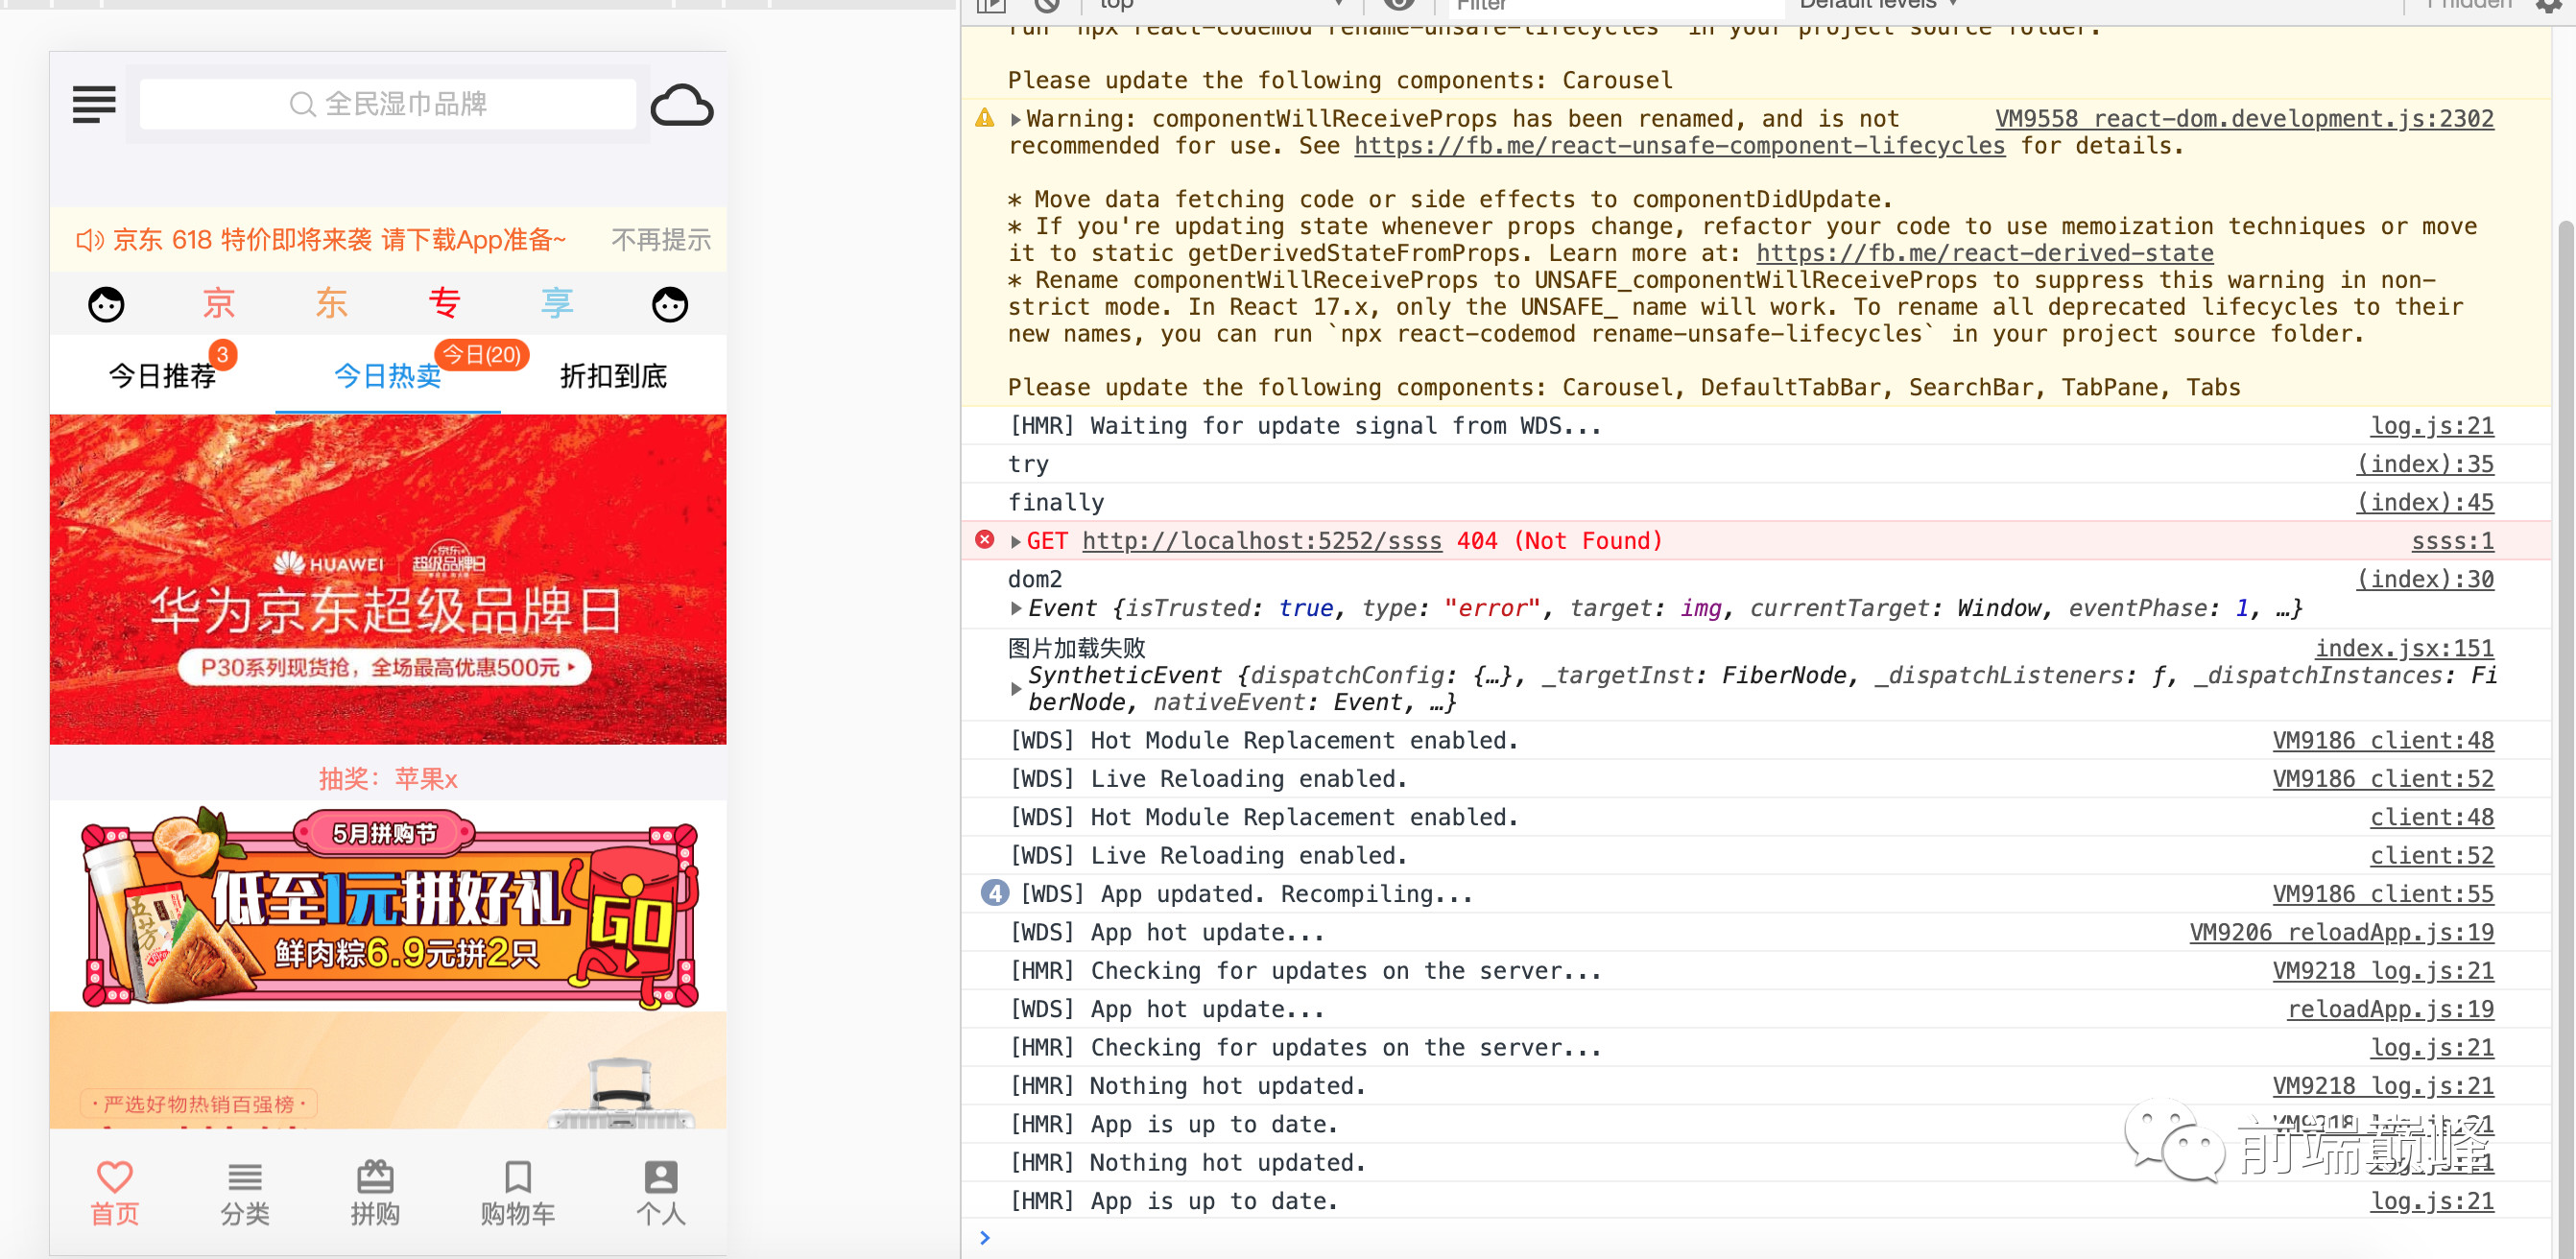
Task: Open the Huawei 超级品牌日 banner
Action: 388,580
